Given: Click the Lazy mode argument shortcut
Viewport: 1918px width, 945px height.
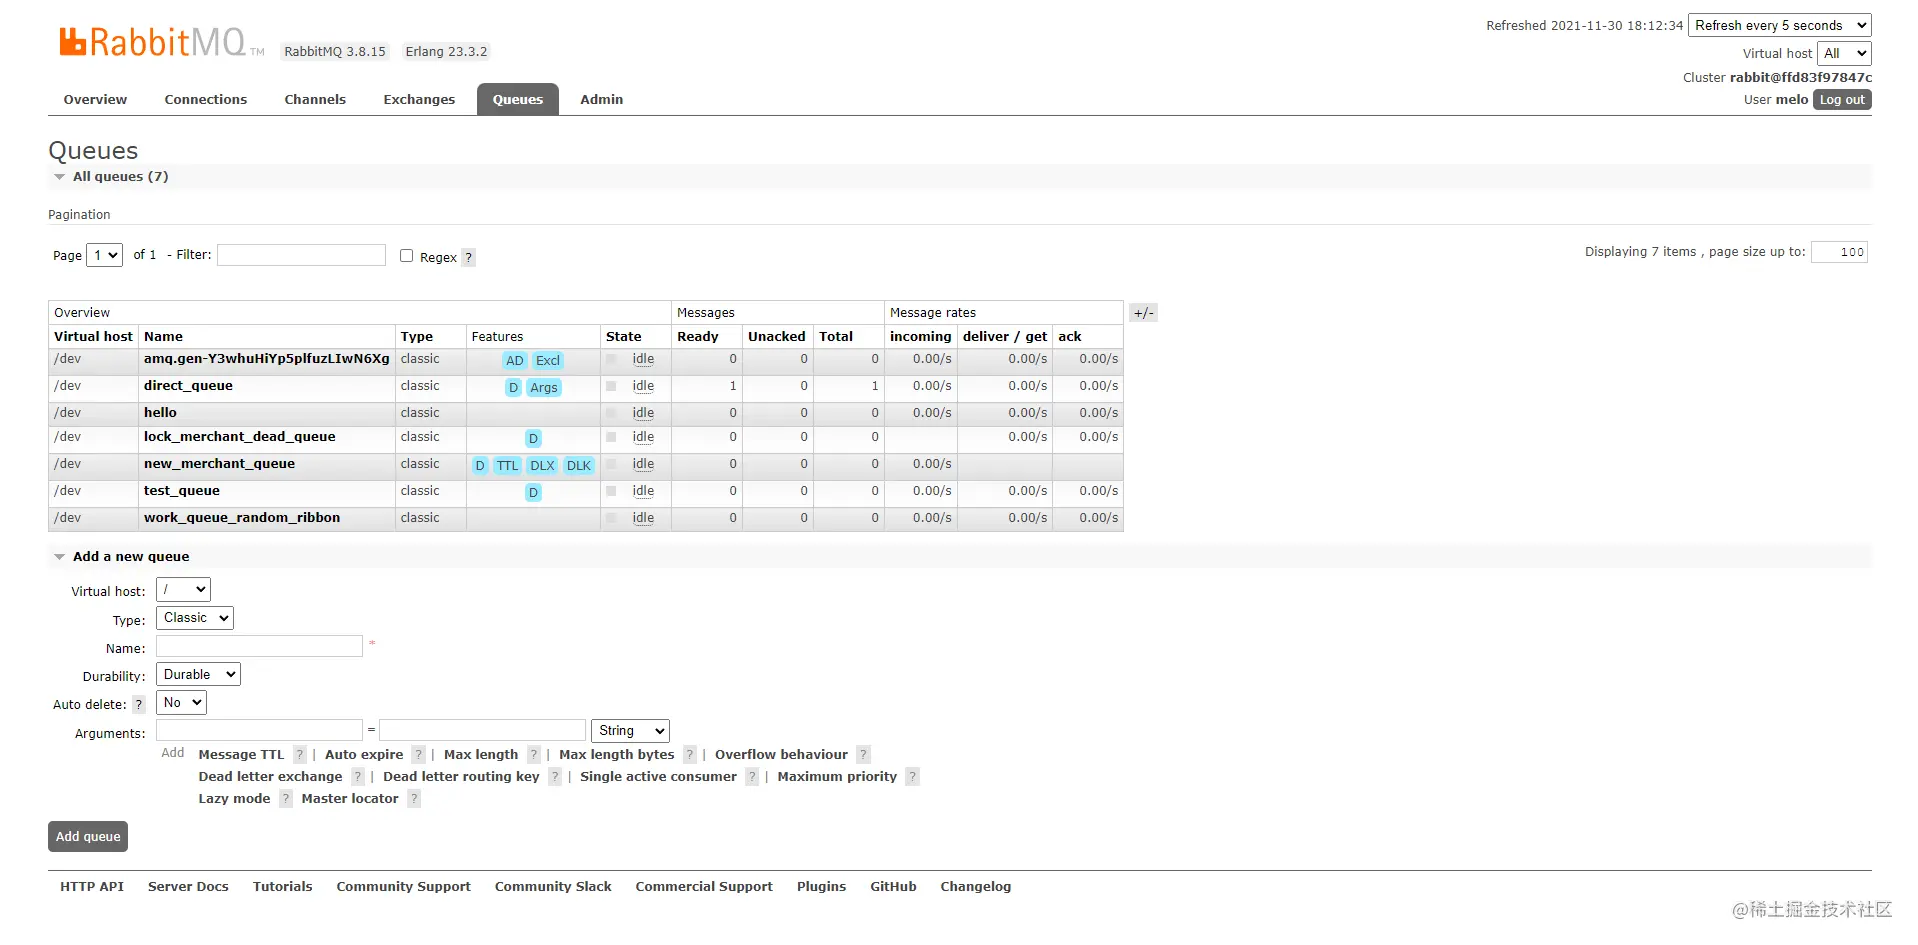Looking at the screenshot, I should (234, 799).
